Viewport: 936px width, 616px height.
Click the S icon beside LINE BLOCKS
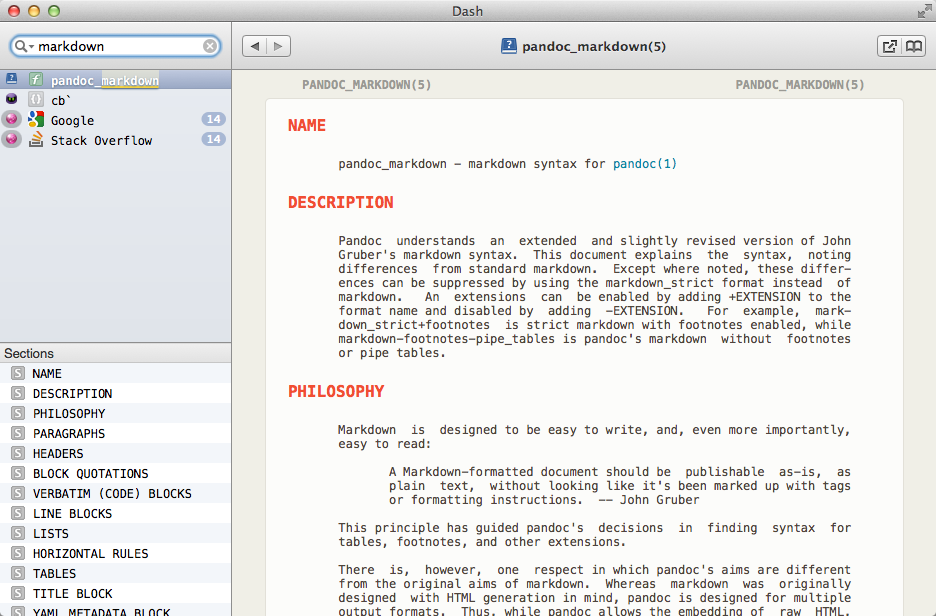pyautogui.click(x=18, y=513)
